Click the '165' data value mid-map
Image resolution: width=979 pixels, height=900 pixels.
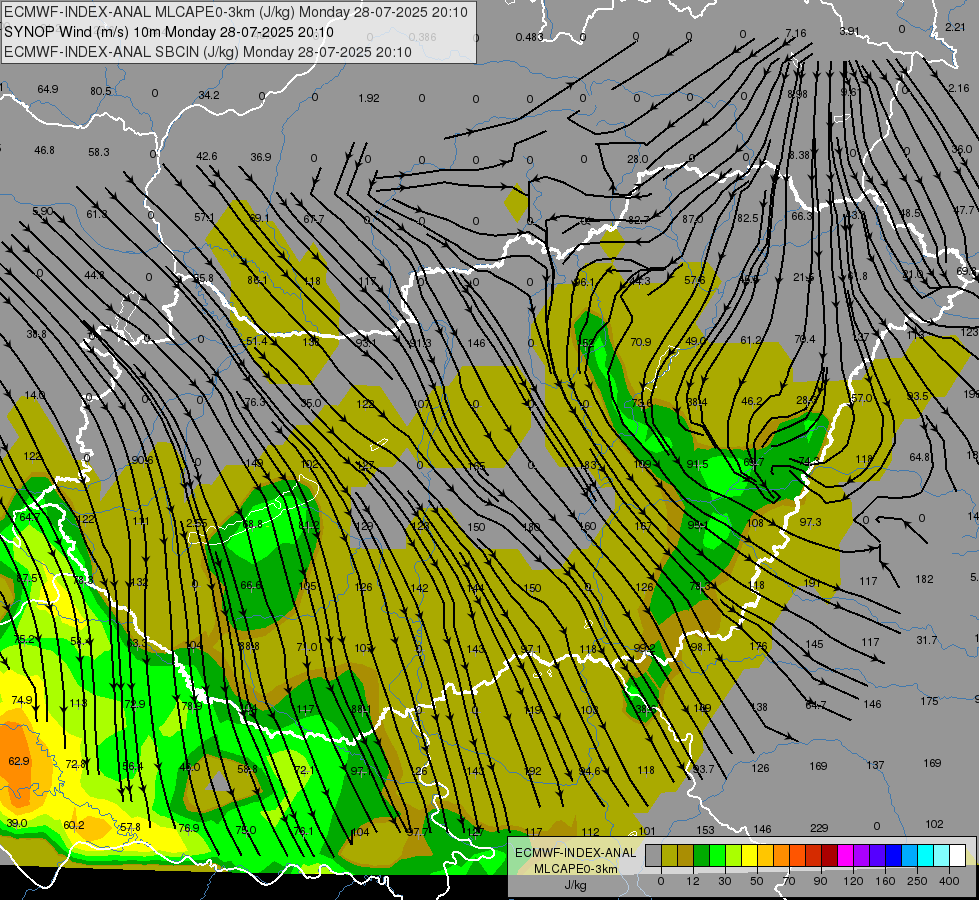(x=476, y=465)
